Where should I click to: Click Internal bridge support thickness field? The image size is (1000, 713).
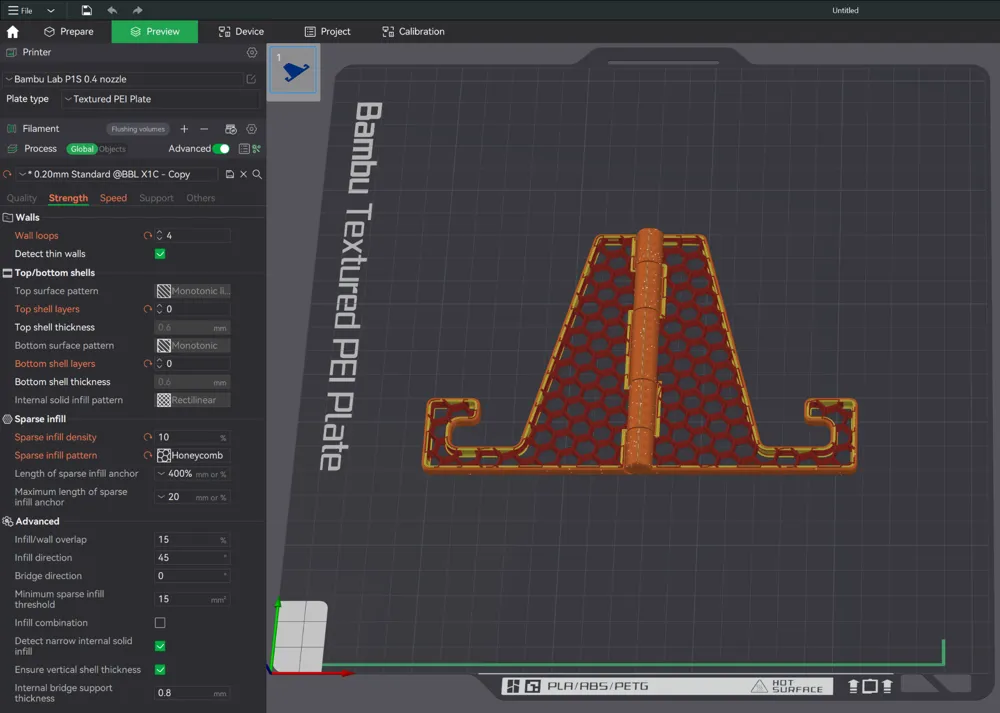tap(193, 693)
